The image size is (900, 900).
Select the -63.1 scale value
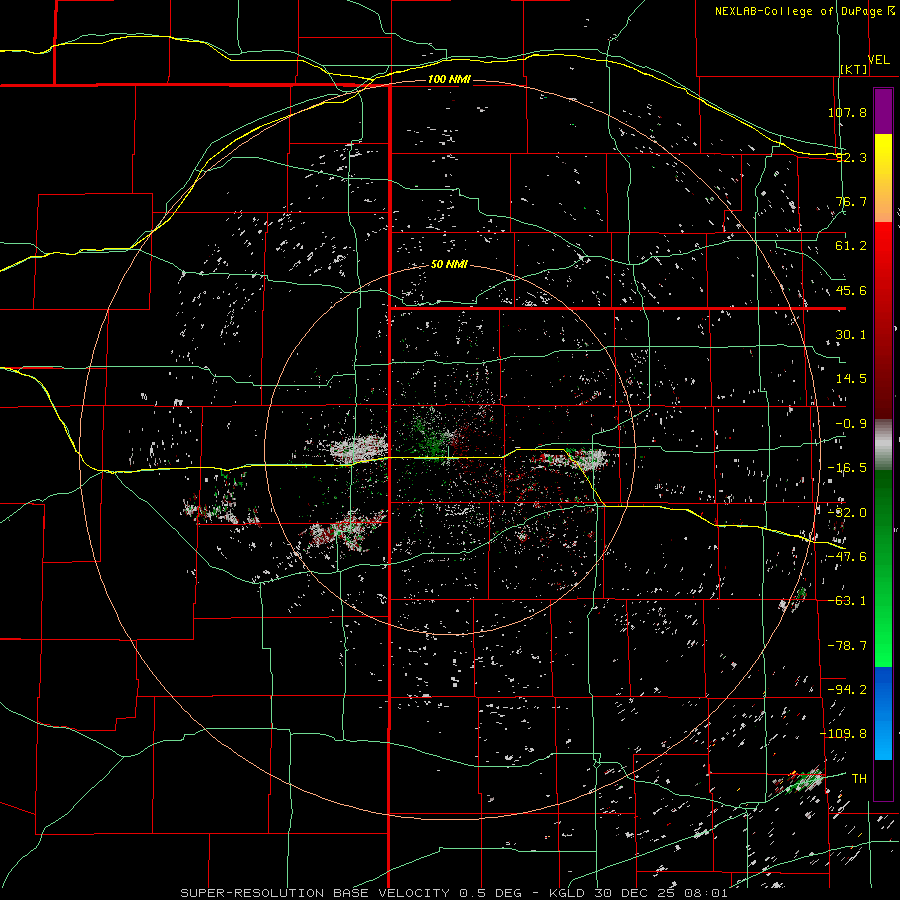coord(847,601)
